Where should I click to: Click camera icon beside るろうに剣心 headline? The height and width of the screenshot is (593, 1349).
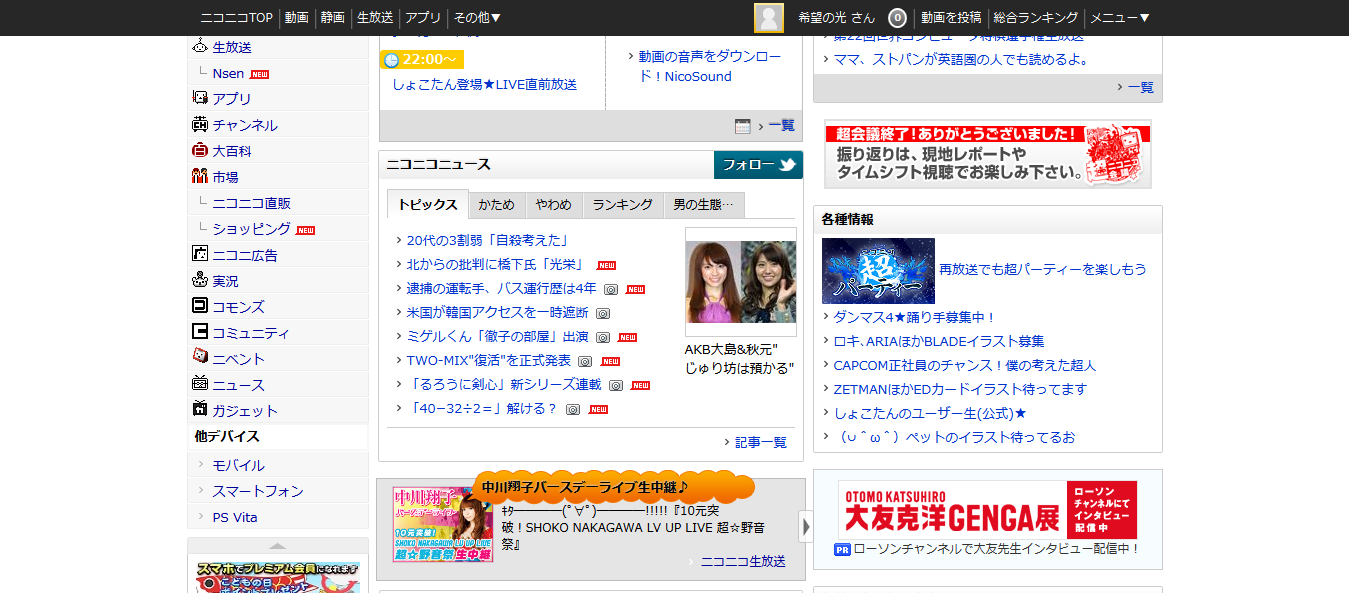pos(616,385)
